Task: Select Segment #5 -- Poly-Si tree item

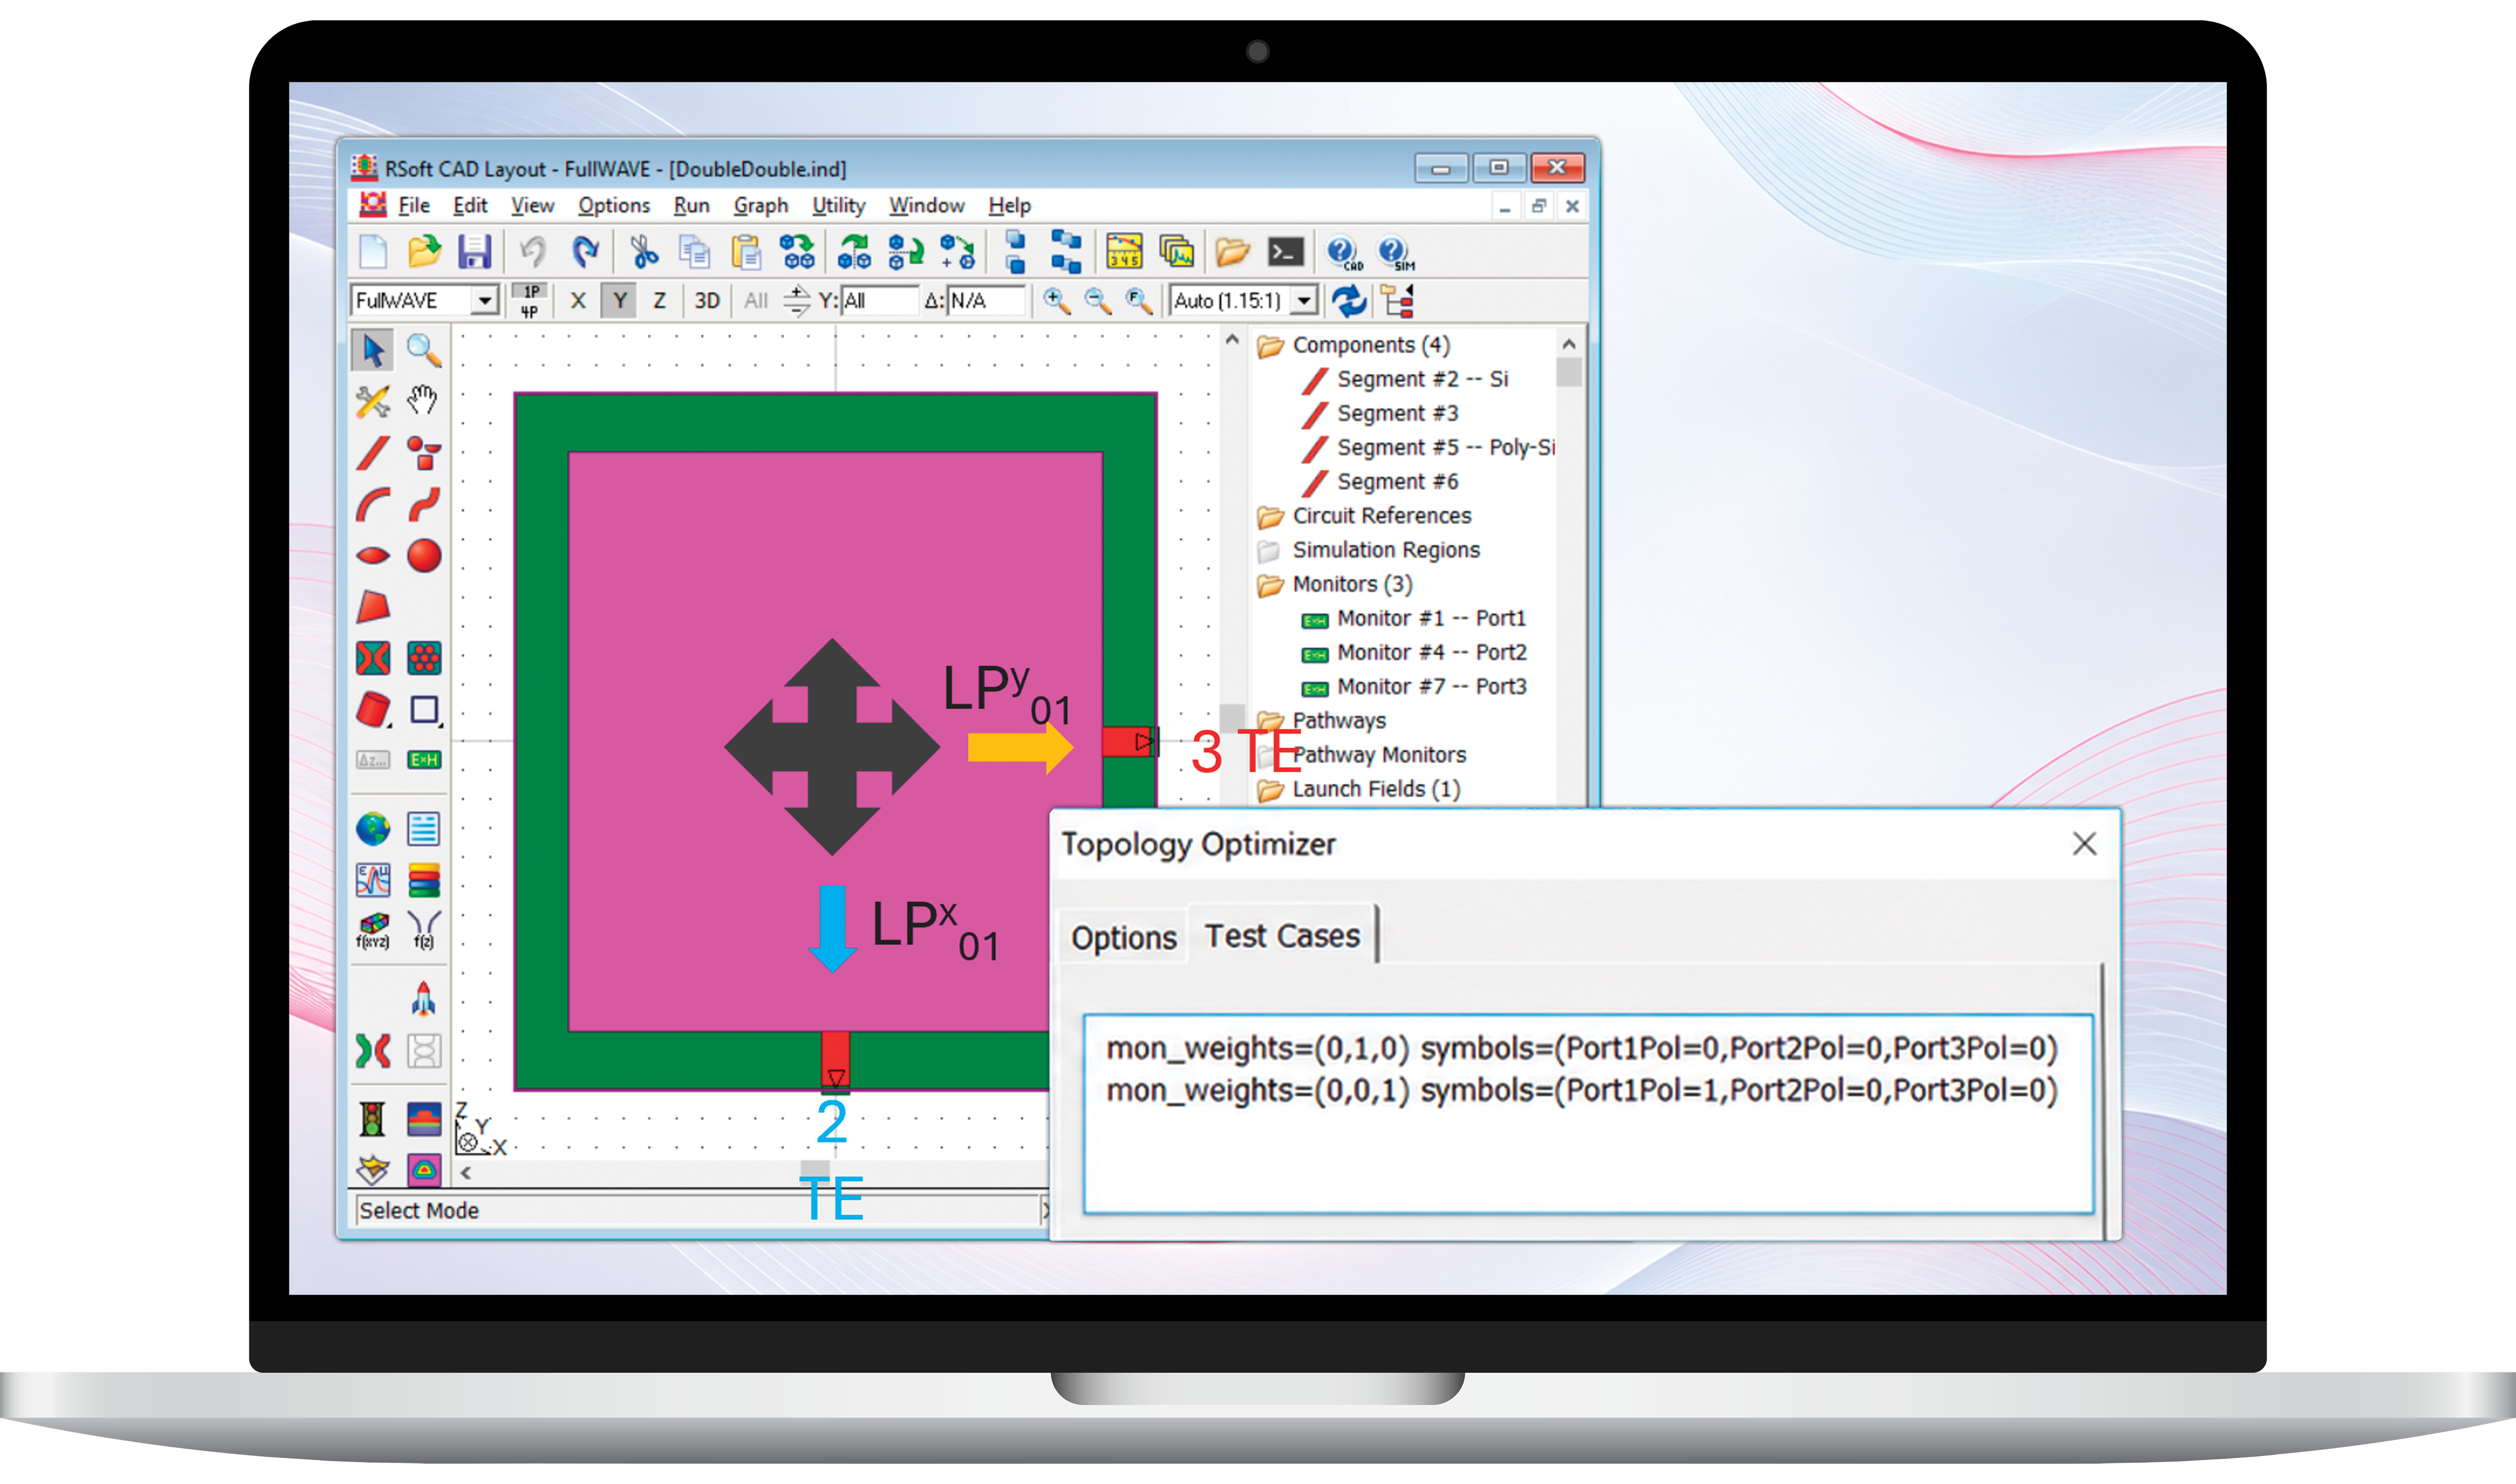Action: click(x=1445, y=448)
